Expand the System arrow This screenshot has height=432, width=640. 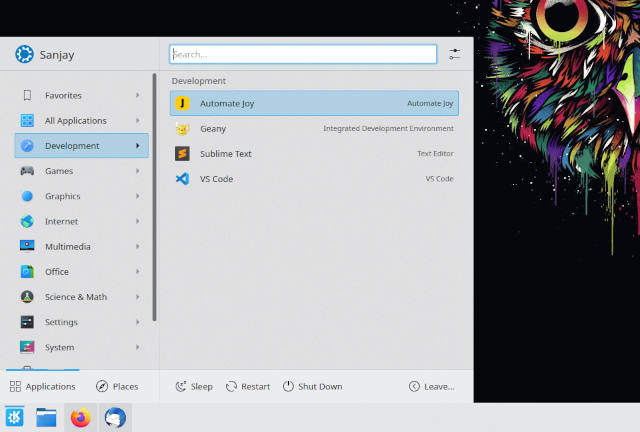138,347
